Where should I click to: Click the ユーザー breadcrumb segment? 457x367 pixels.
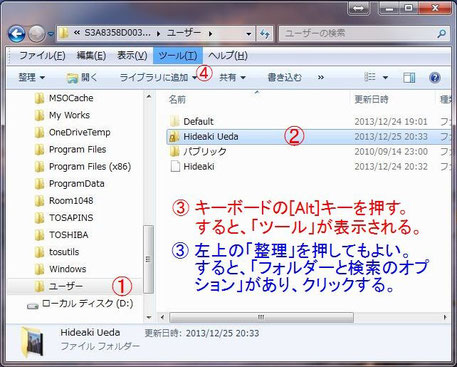(184, 33)
